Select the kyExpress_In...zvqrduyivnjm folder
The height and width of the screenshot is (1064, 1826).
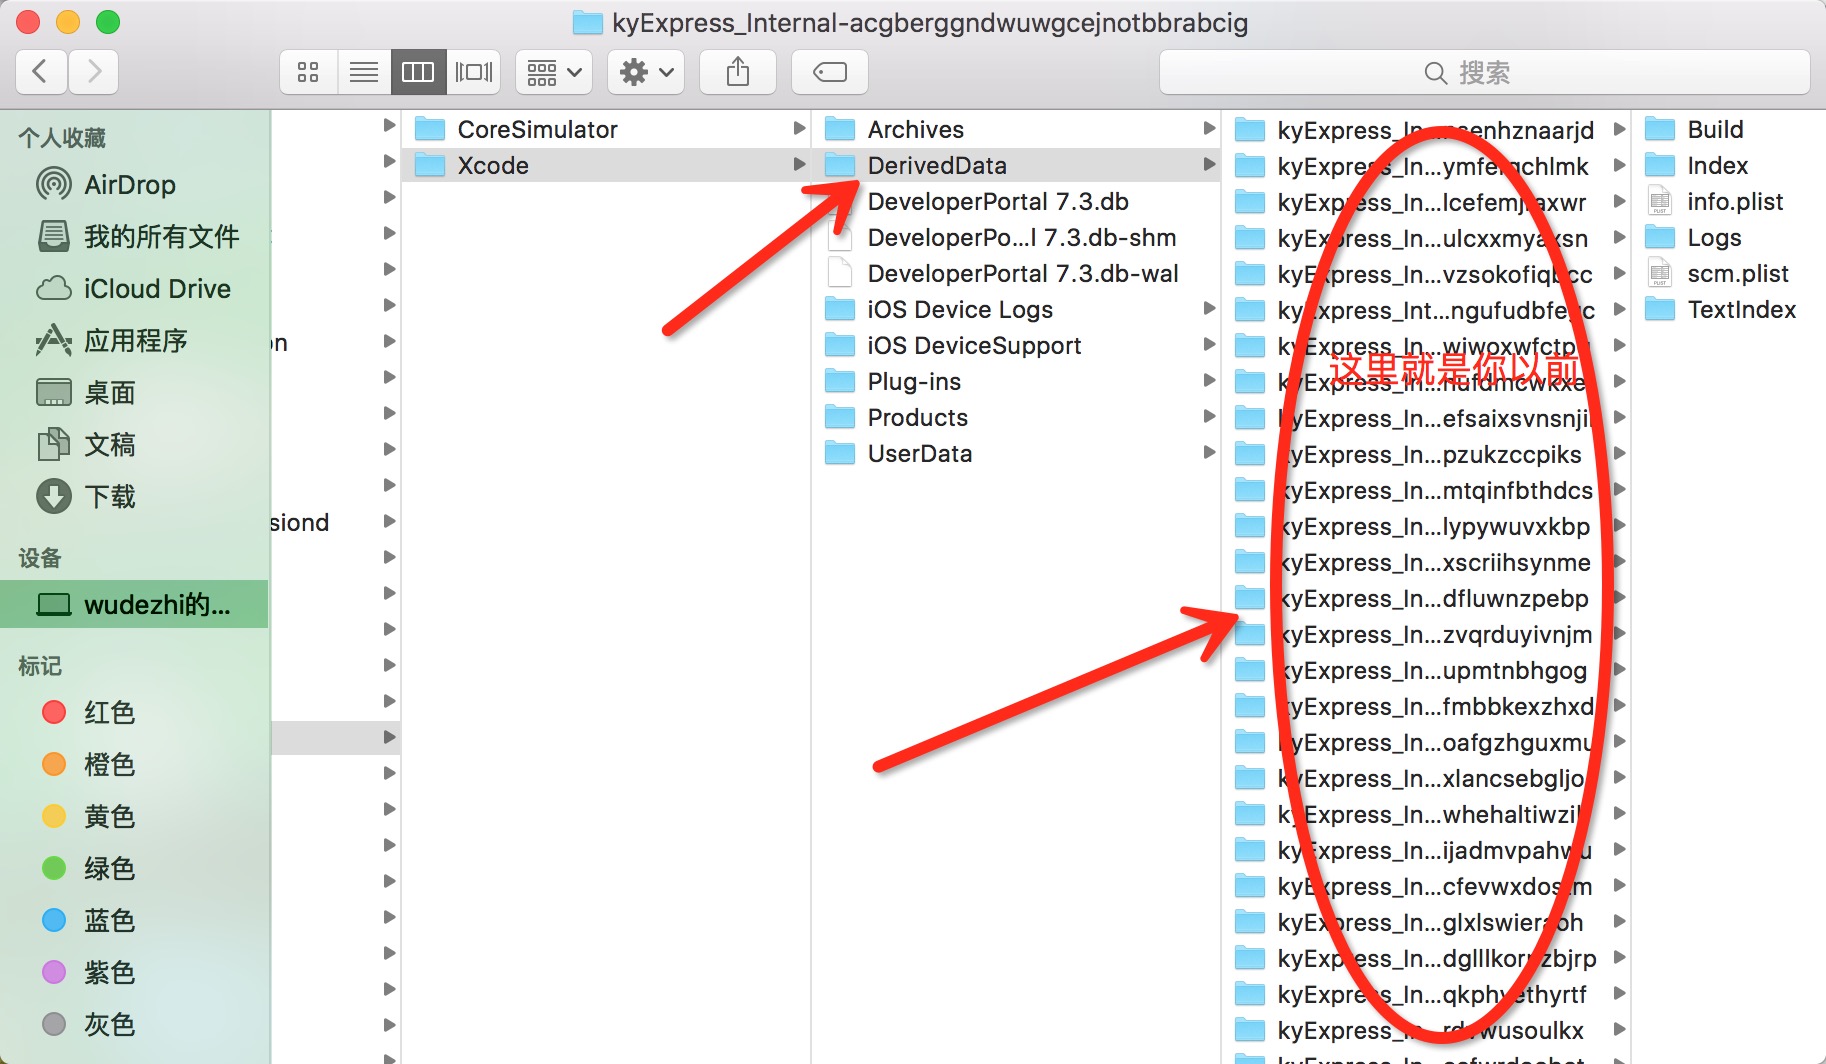[x=1426, y=634]
